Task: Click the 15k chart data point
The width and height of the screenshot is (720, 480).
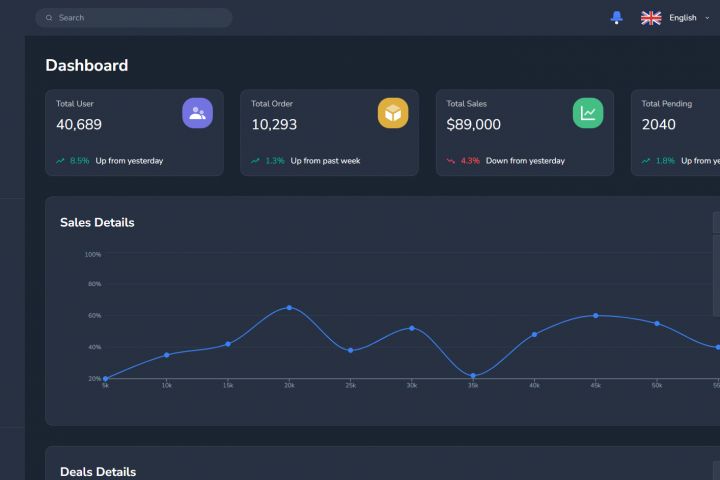Action: pyautogui.click(x=228, y=344)
